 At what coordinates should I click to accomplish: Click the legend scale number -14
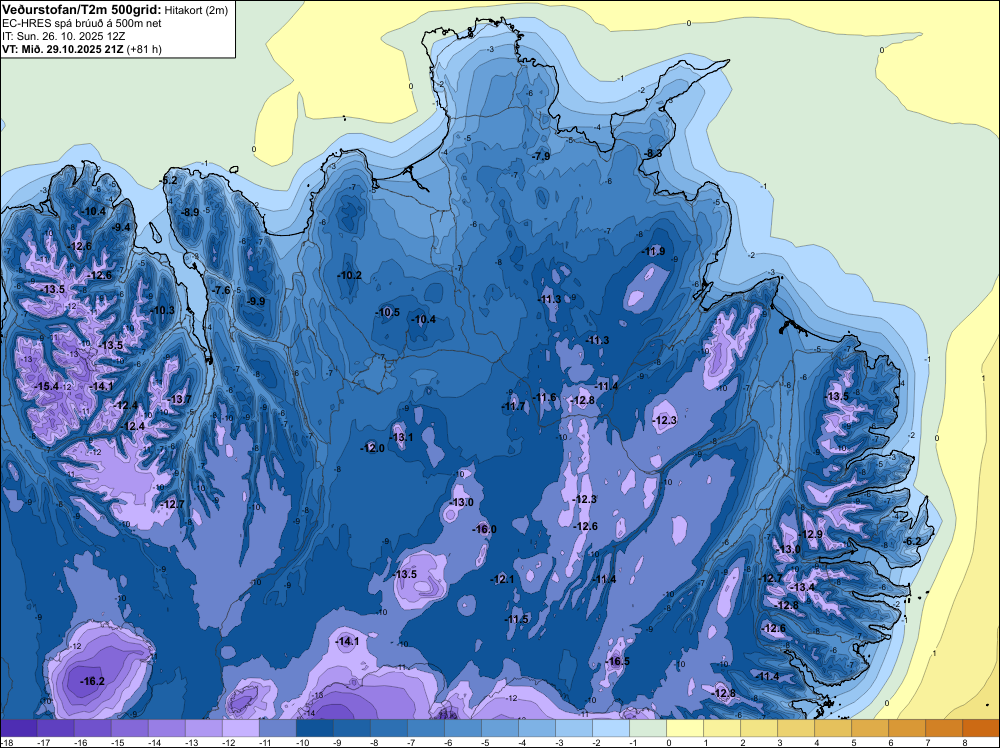pyautogui.click(x=154, y=743)
